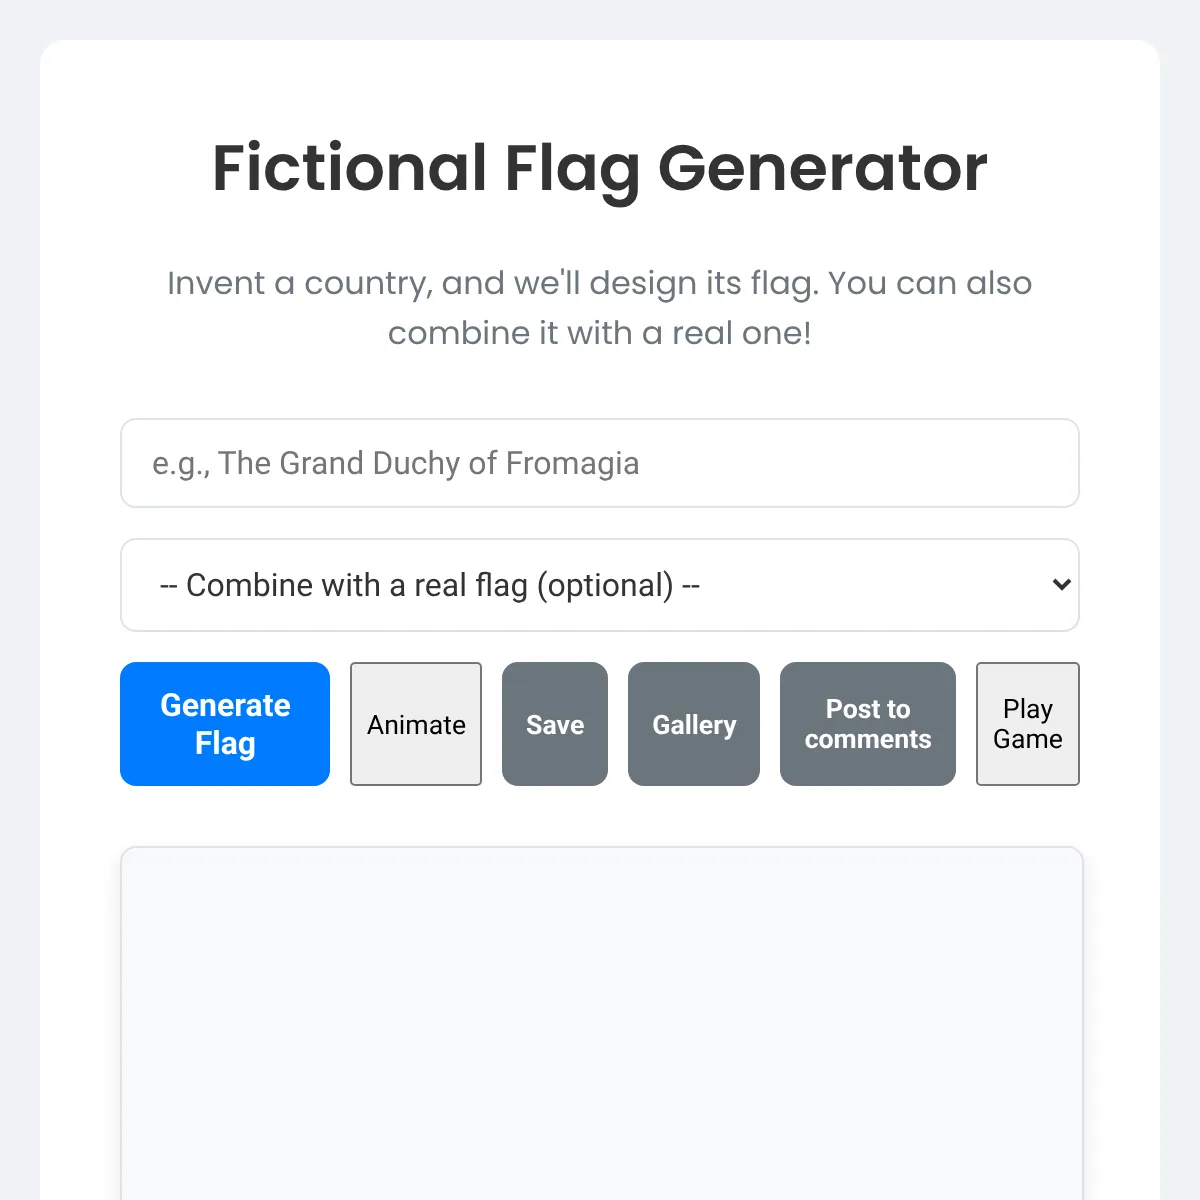Viewport: 1200px width, 1200px height.
Task: Click the "combine it with a real one!" line
Action: (600, 333)
